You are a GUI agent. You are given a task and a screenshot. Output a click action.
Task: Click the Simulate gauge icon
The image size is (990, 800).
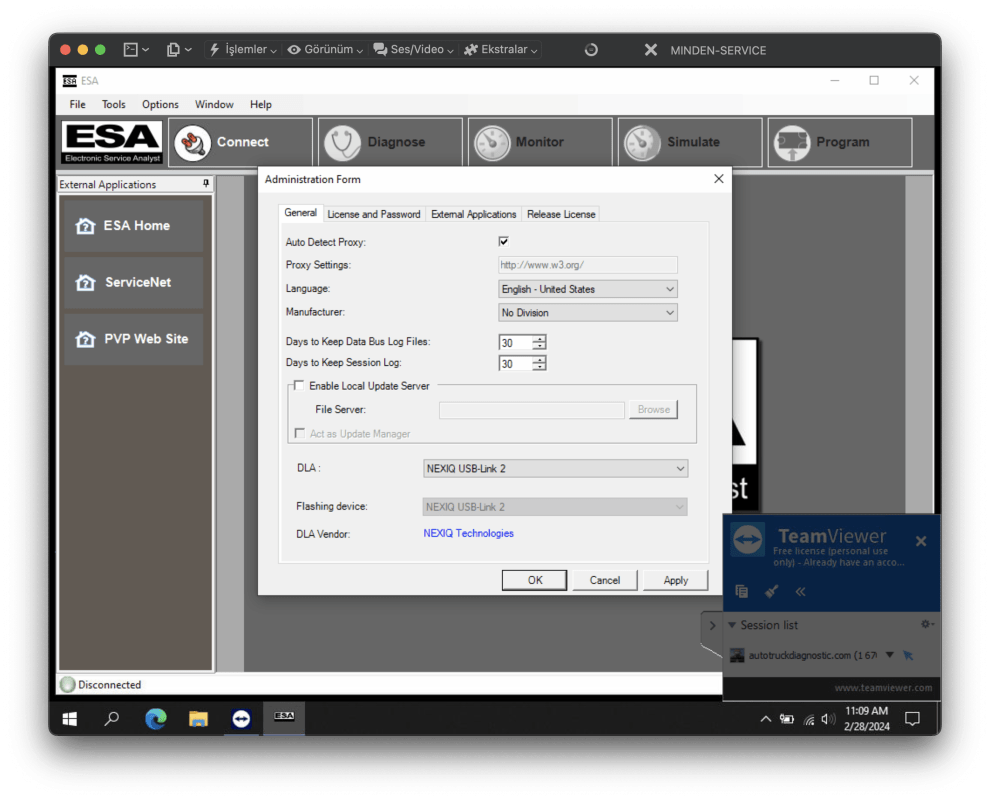tap(642, 143)
